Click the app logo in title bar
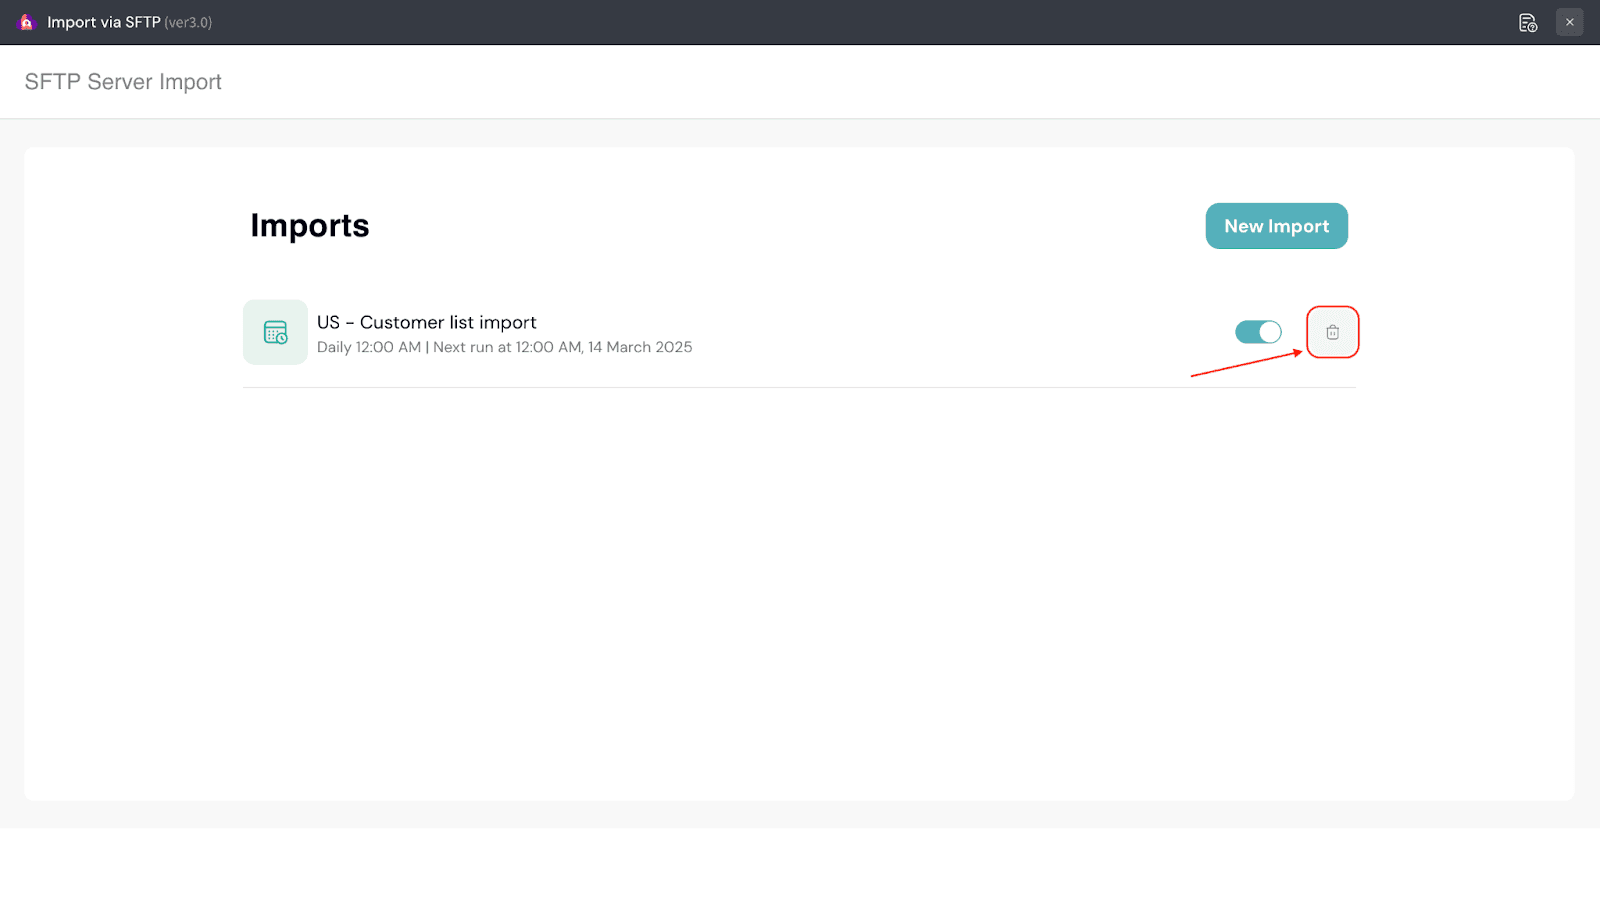This screenshot has width=1600, height=898. point(27,22)
